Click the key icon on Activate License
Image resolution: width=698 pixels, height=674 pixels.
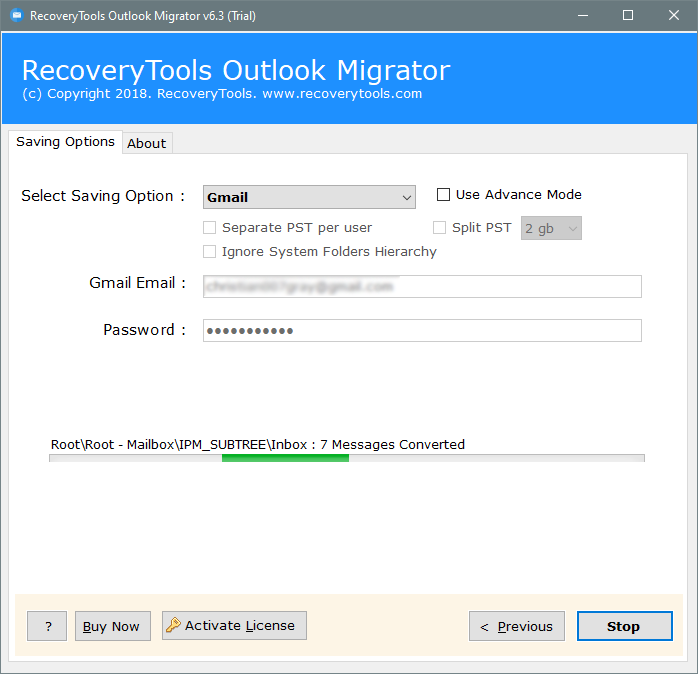tap(173, 625)
